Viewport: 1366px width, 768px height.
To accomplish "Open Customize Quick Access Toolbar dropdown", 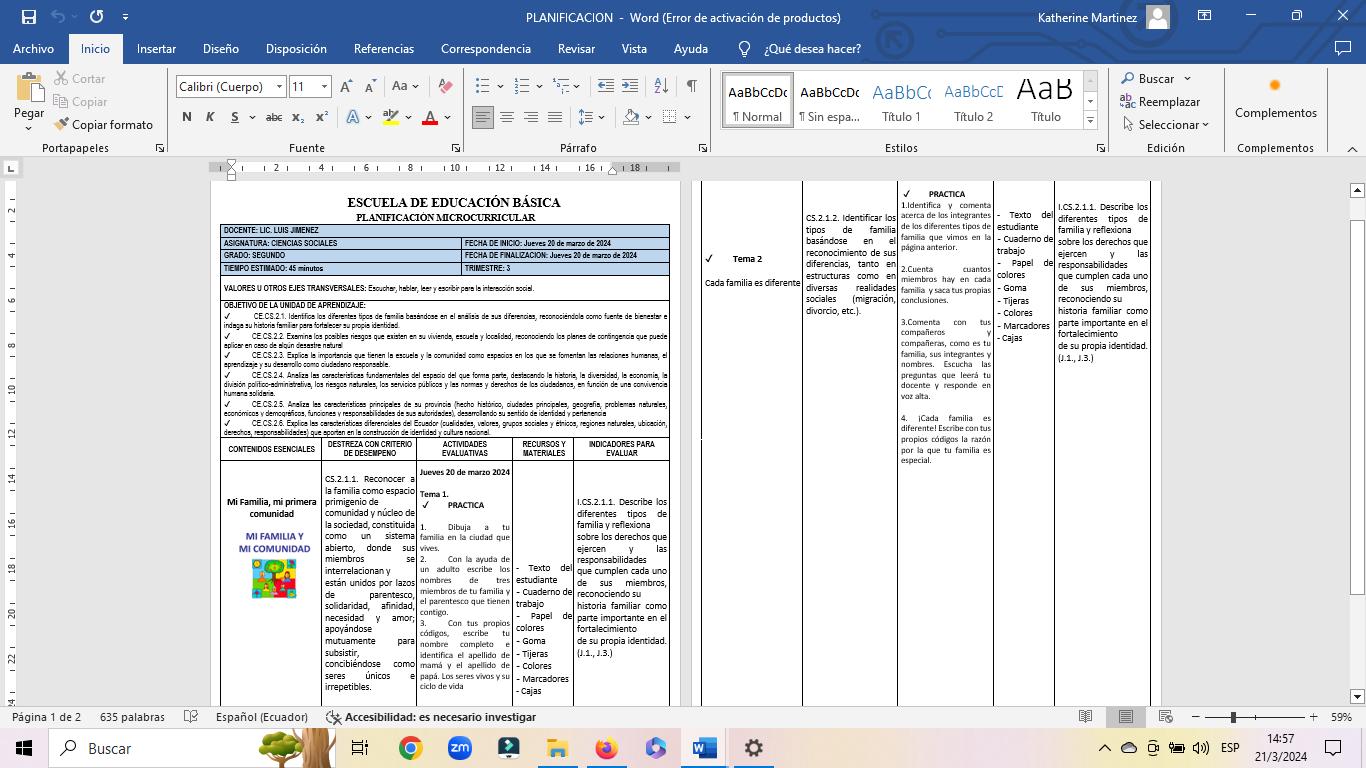I will pos(125,17).
